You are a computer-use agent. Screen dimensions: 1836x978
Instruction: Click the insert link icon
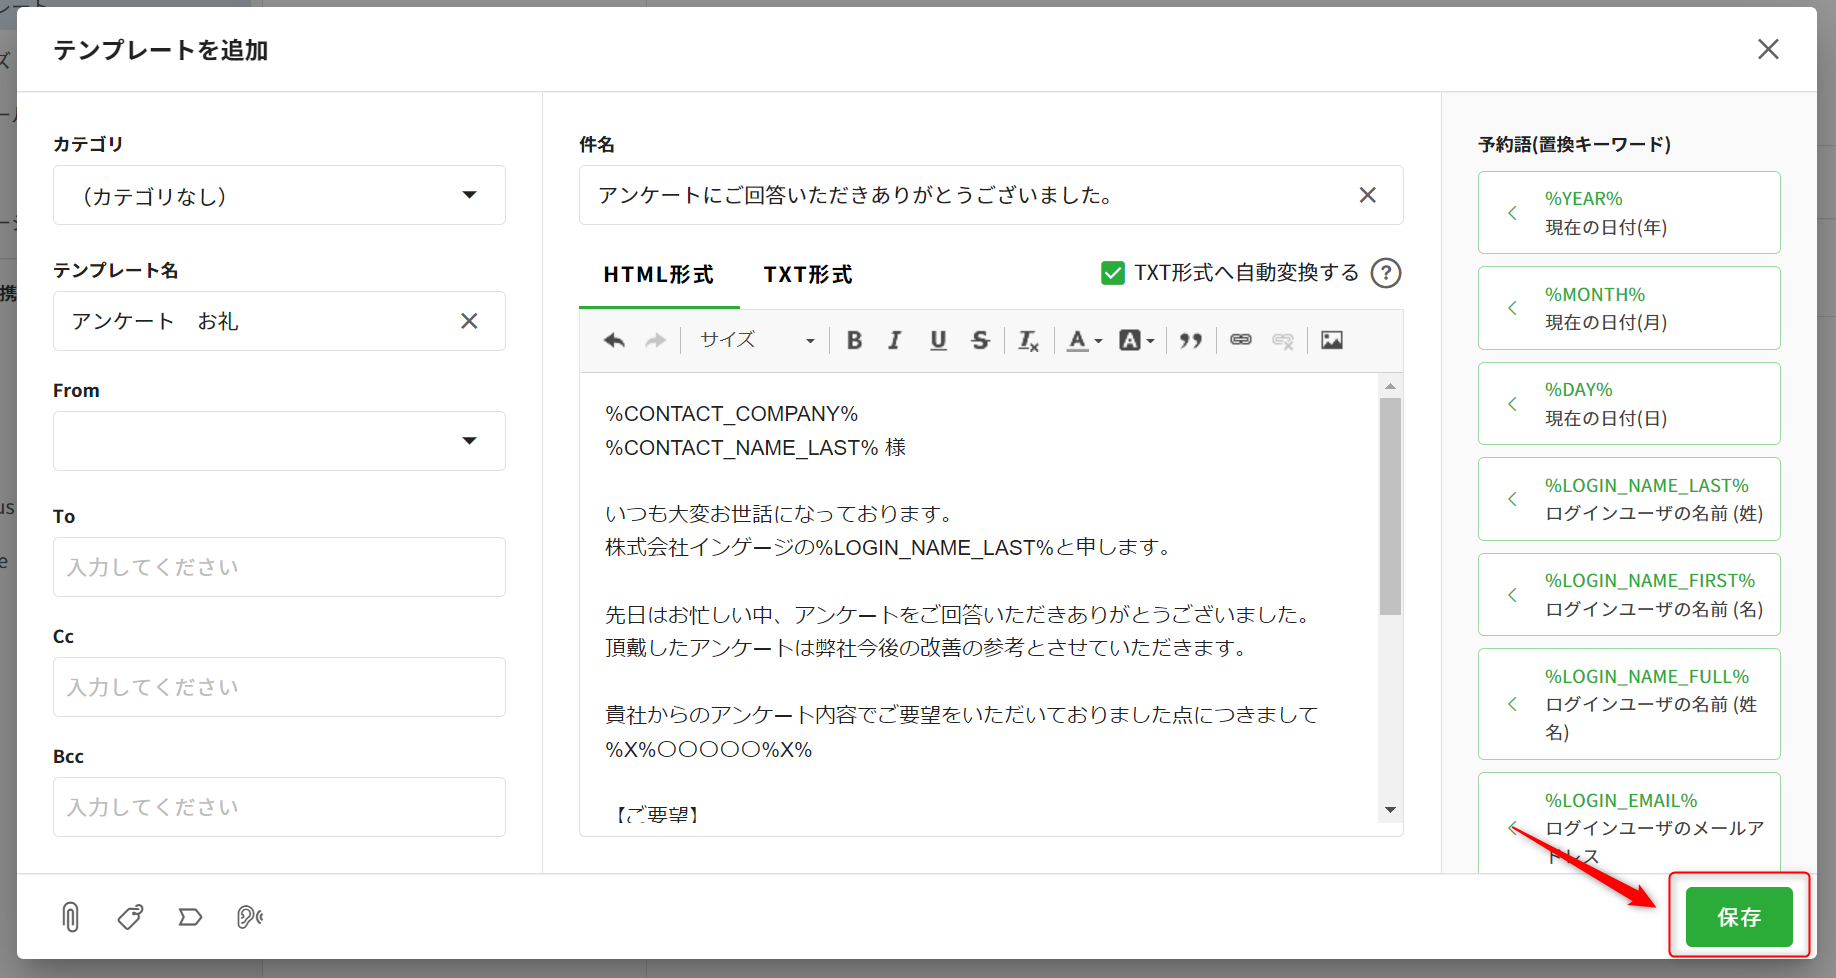(1241, 340)
